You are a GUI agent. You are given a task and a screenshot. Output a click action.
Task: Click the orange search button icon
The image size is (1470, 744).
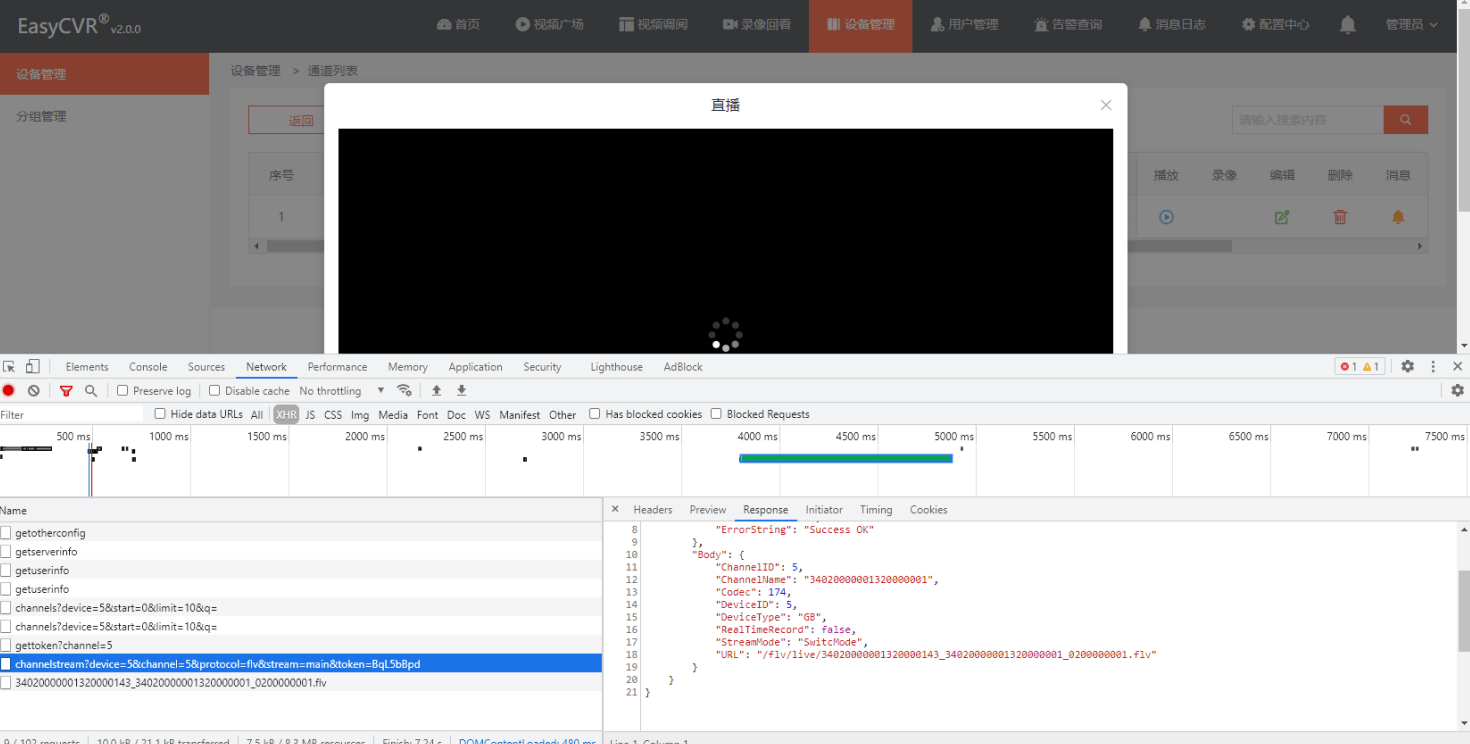coord(1405,120)
